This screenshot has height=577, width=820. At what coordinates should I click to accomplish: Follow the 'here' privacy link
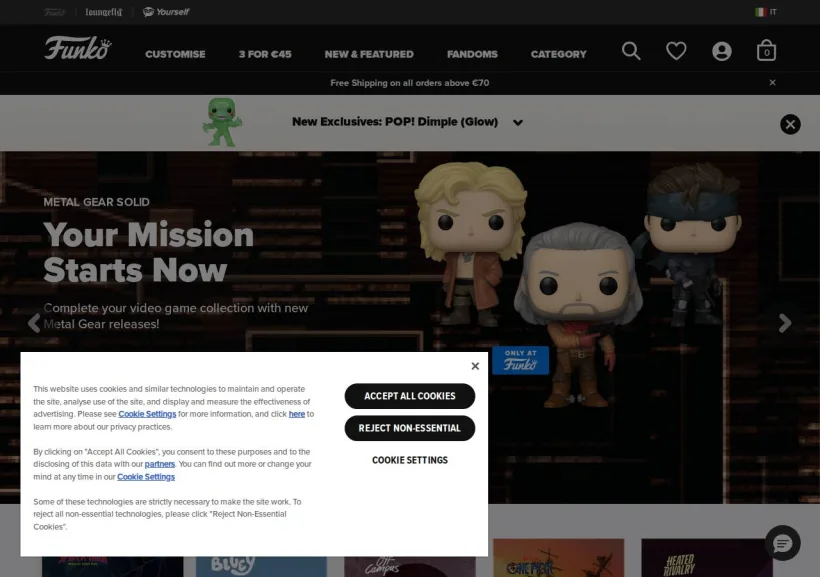297,414
